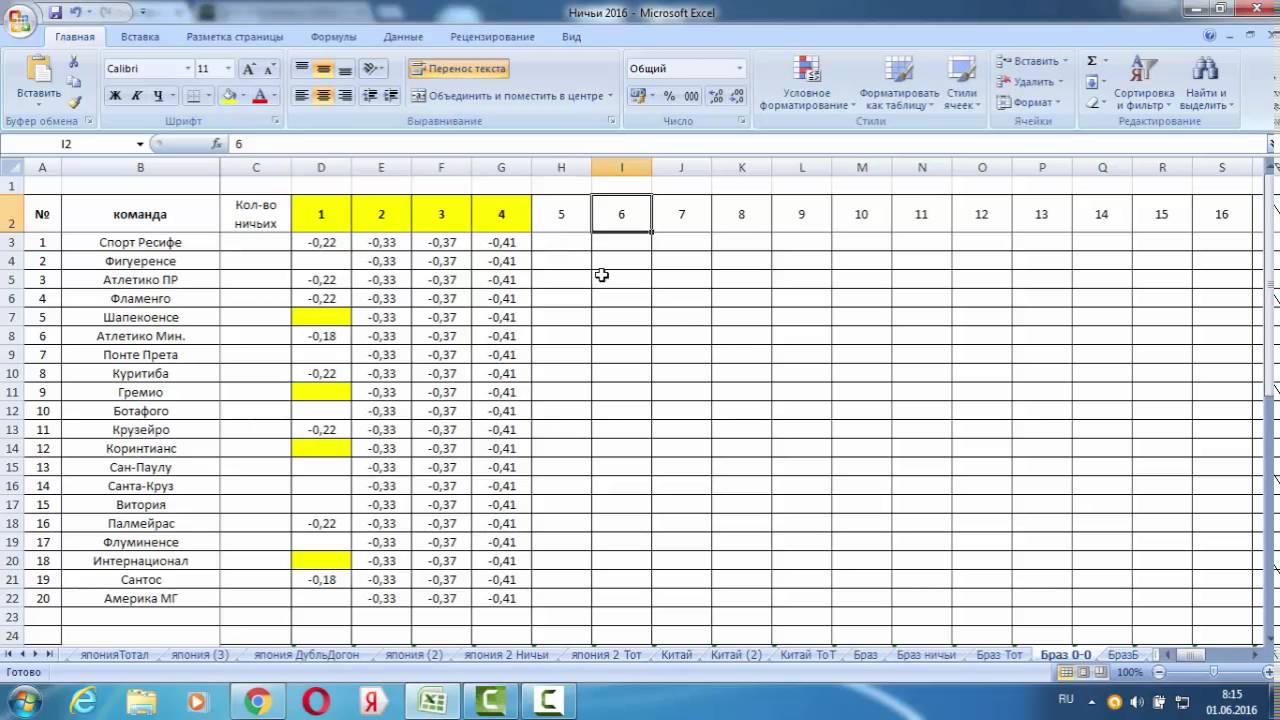Viewport: 1280px width, 720px height.
Task: Open the Name Box dropdown arrow
Action: [140, 144]
